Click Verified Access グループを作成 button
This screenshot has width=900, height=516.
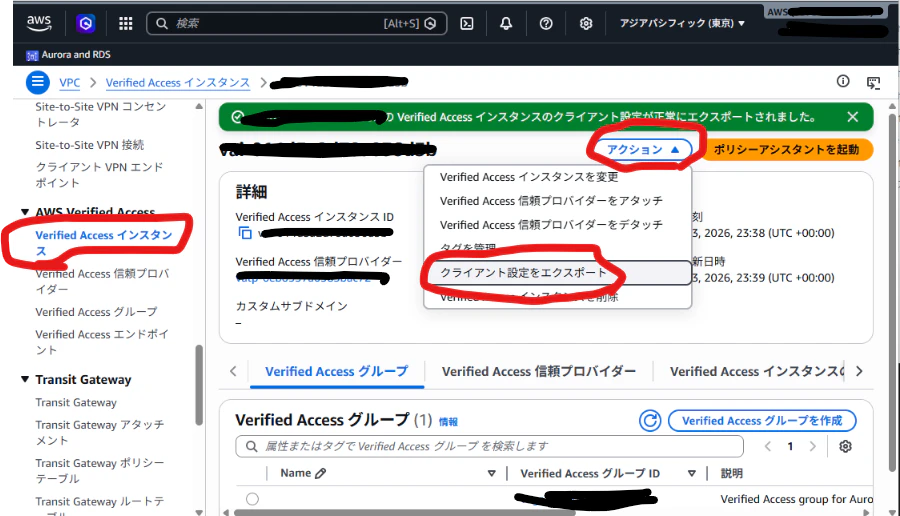762,421
